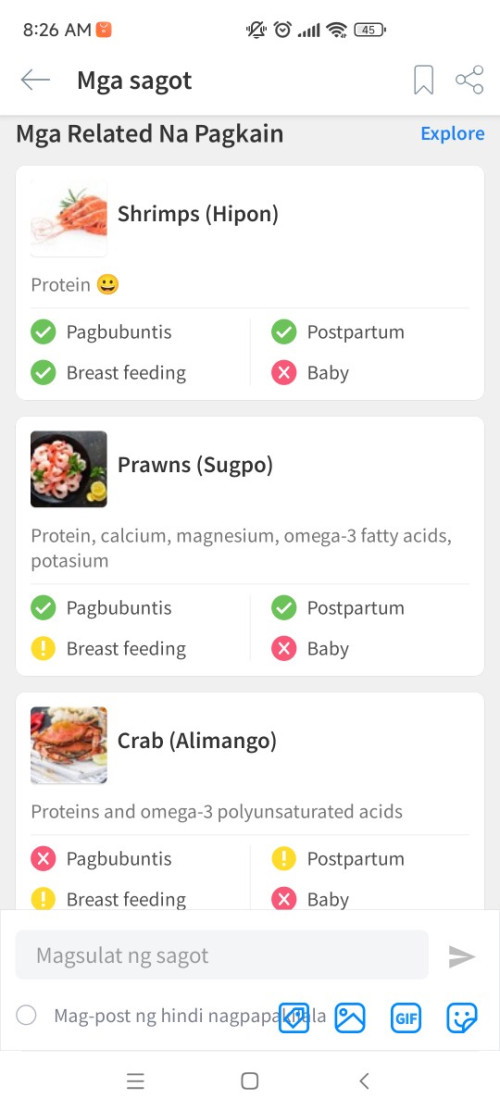Focus the Magsulat ng sagot field

[x=222, y=955]
